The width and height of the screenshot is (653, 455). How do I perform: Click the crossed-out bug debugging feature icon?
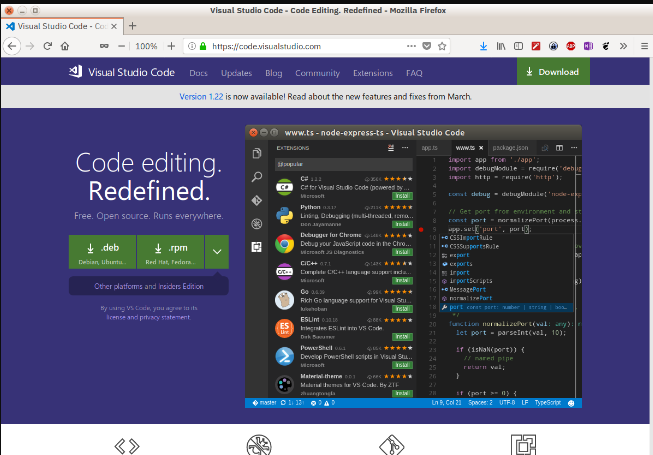[x=259, y=445]
